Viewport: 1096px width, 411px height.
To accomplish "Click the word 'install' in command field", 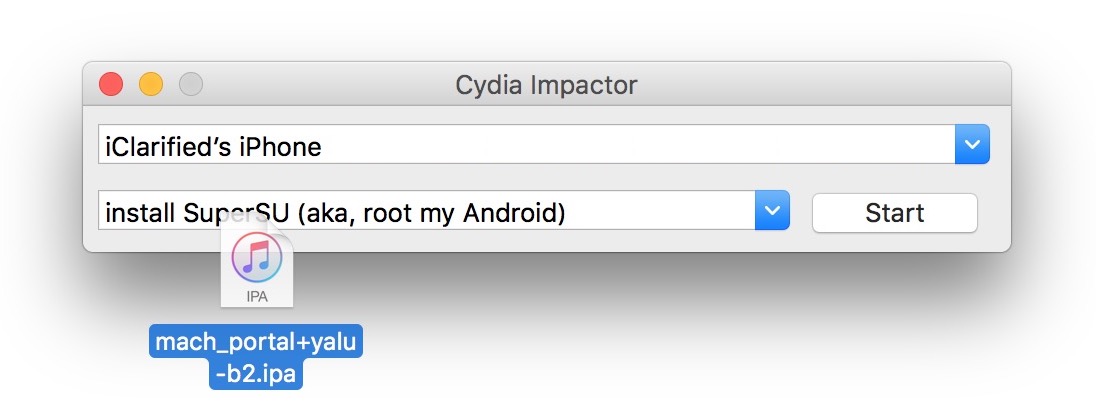I will pos(140,212).
